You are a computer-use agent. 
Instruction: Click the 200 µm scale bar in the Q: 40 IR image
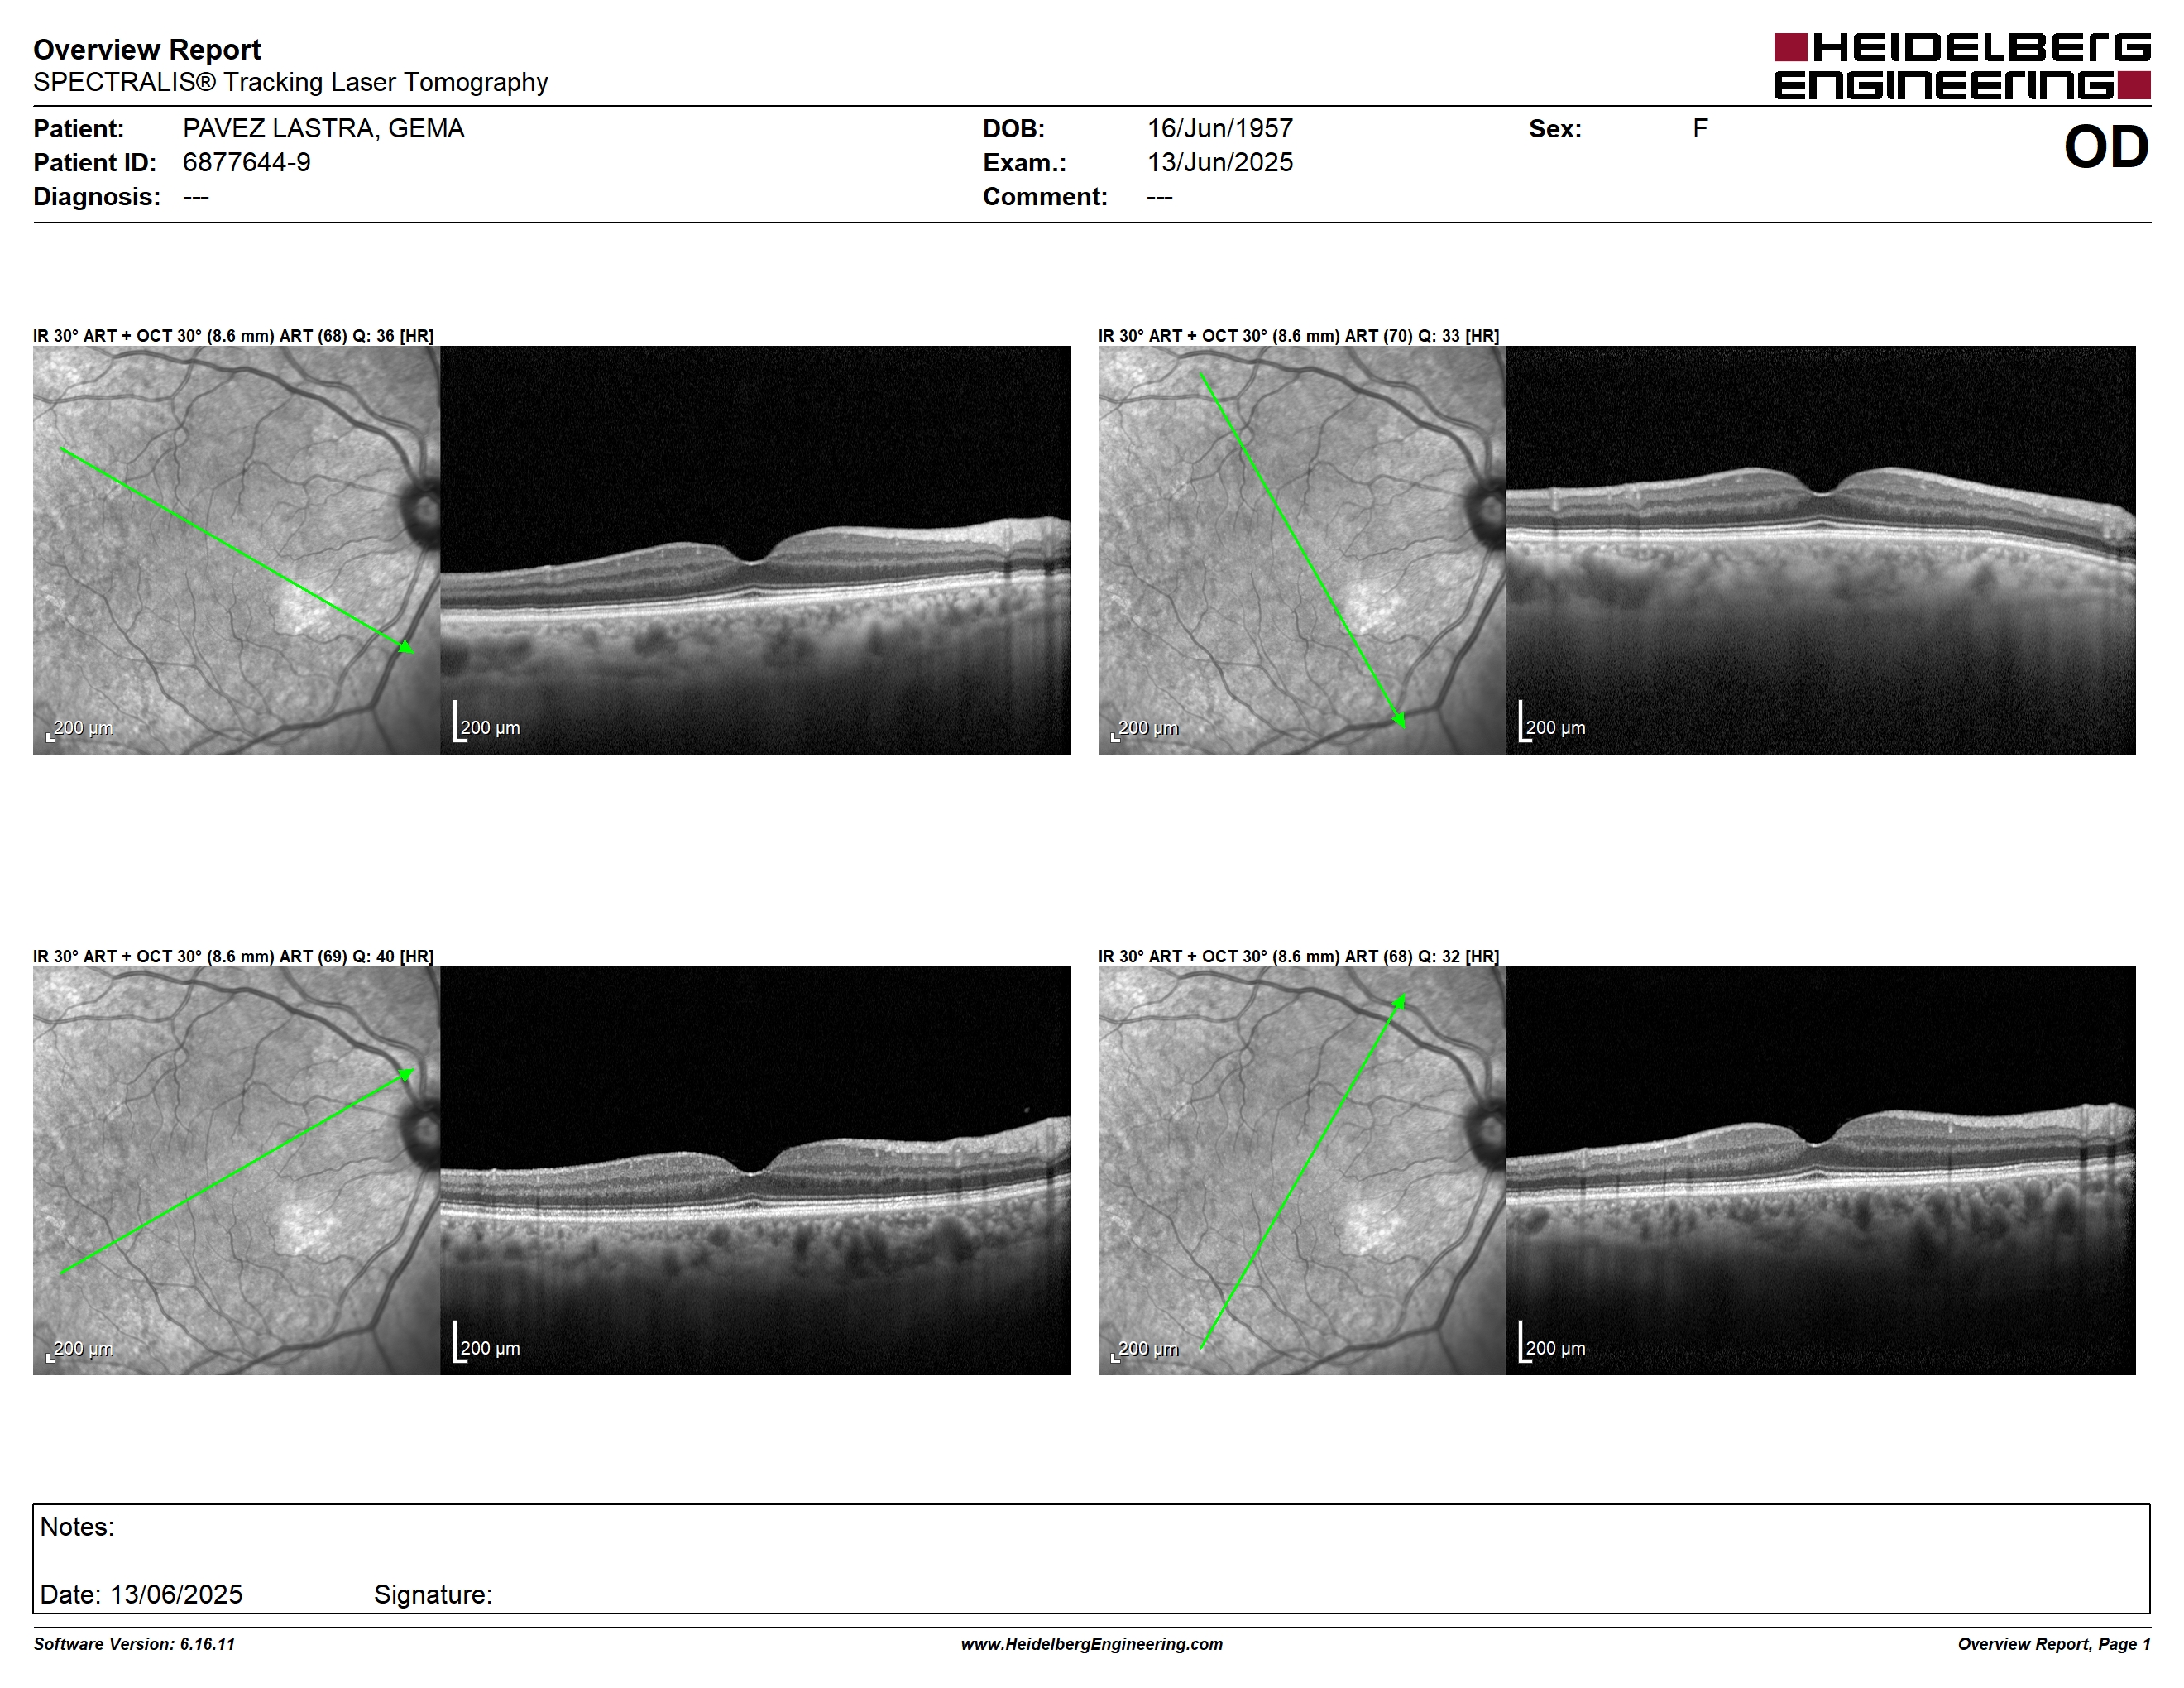click(x=80, y=1350)
